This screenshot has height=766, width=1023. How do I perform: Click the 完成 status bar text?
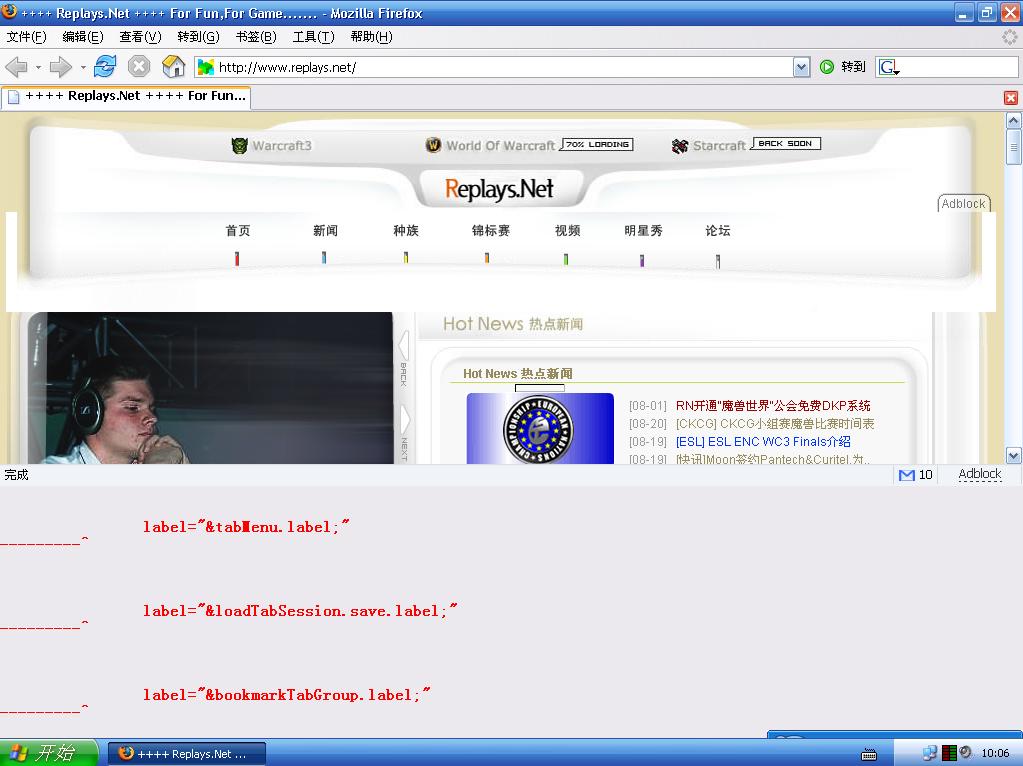(16, 475)
